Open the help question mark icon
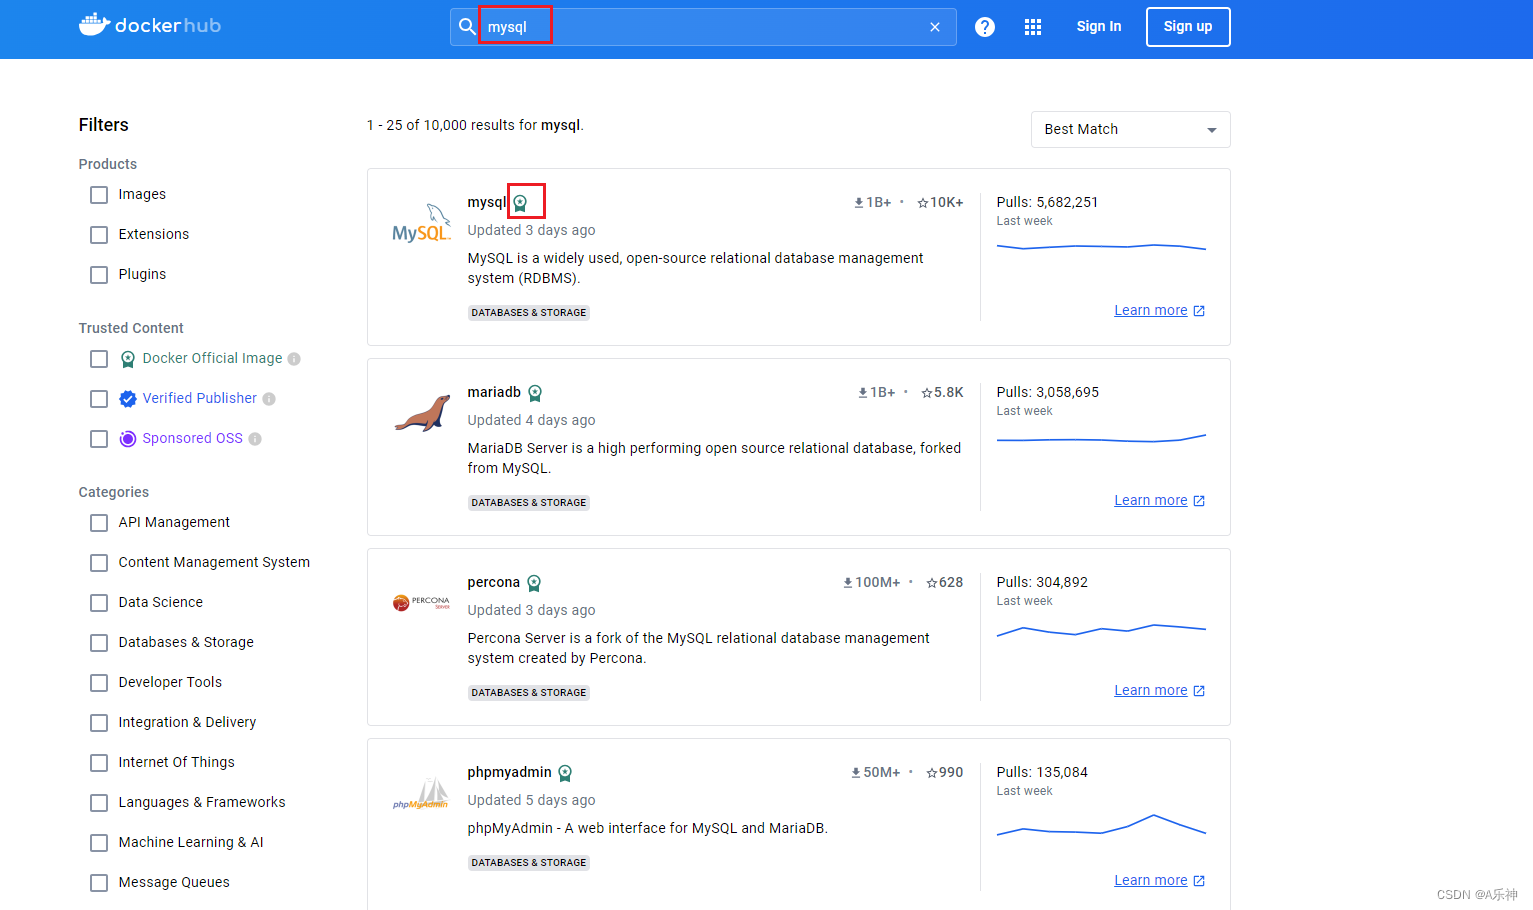 click(985, 27)
